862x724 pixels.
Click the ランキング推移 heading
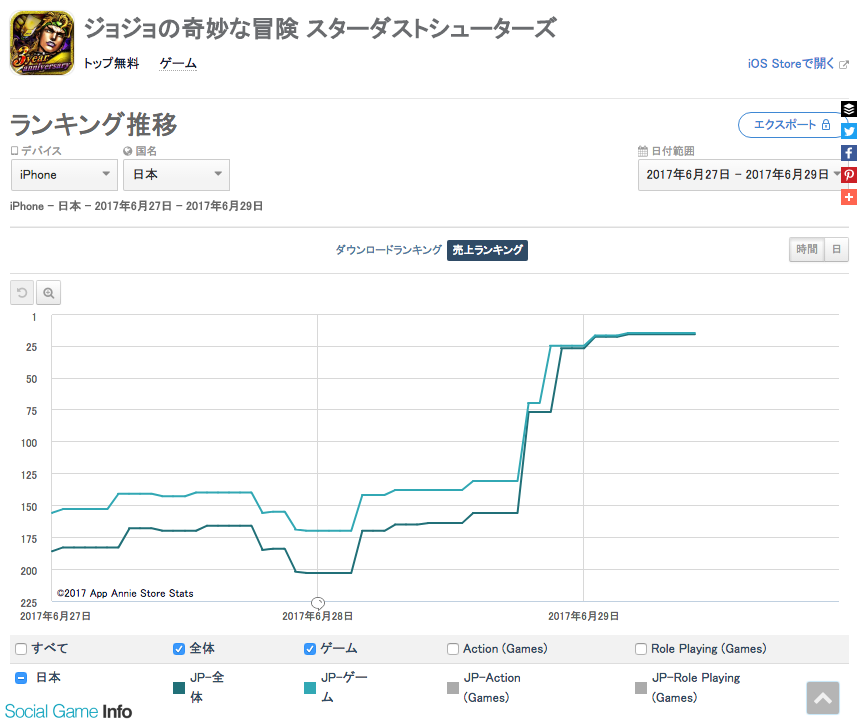pyautogui.click(x=93, y=124)
